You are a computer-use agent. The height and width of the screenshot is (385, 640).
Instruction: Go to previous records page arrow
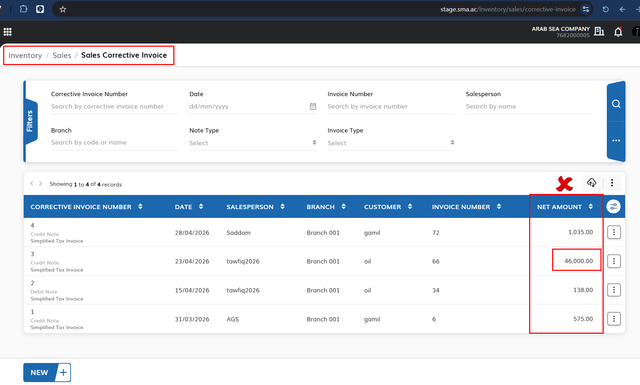[x=32, y=184]
